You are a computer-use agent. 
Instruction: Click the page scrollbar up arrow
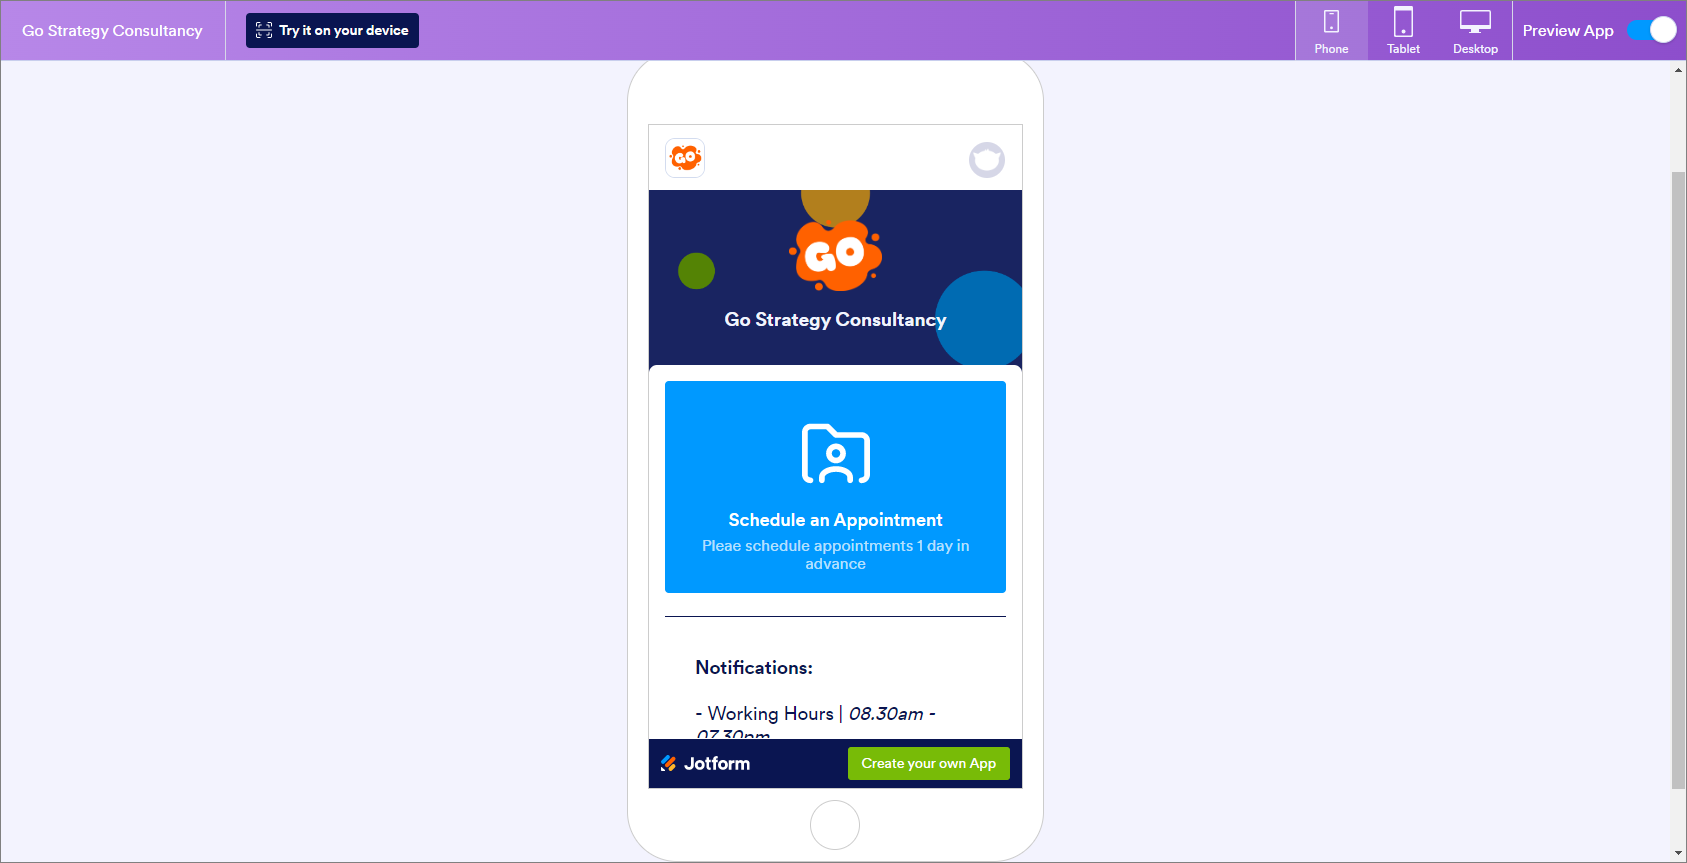pos(1678,69)
